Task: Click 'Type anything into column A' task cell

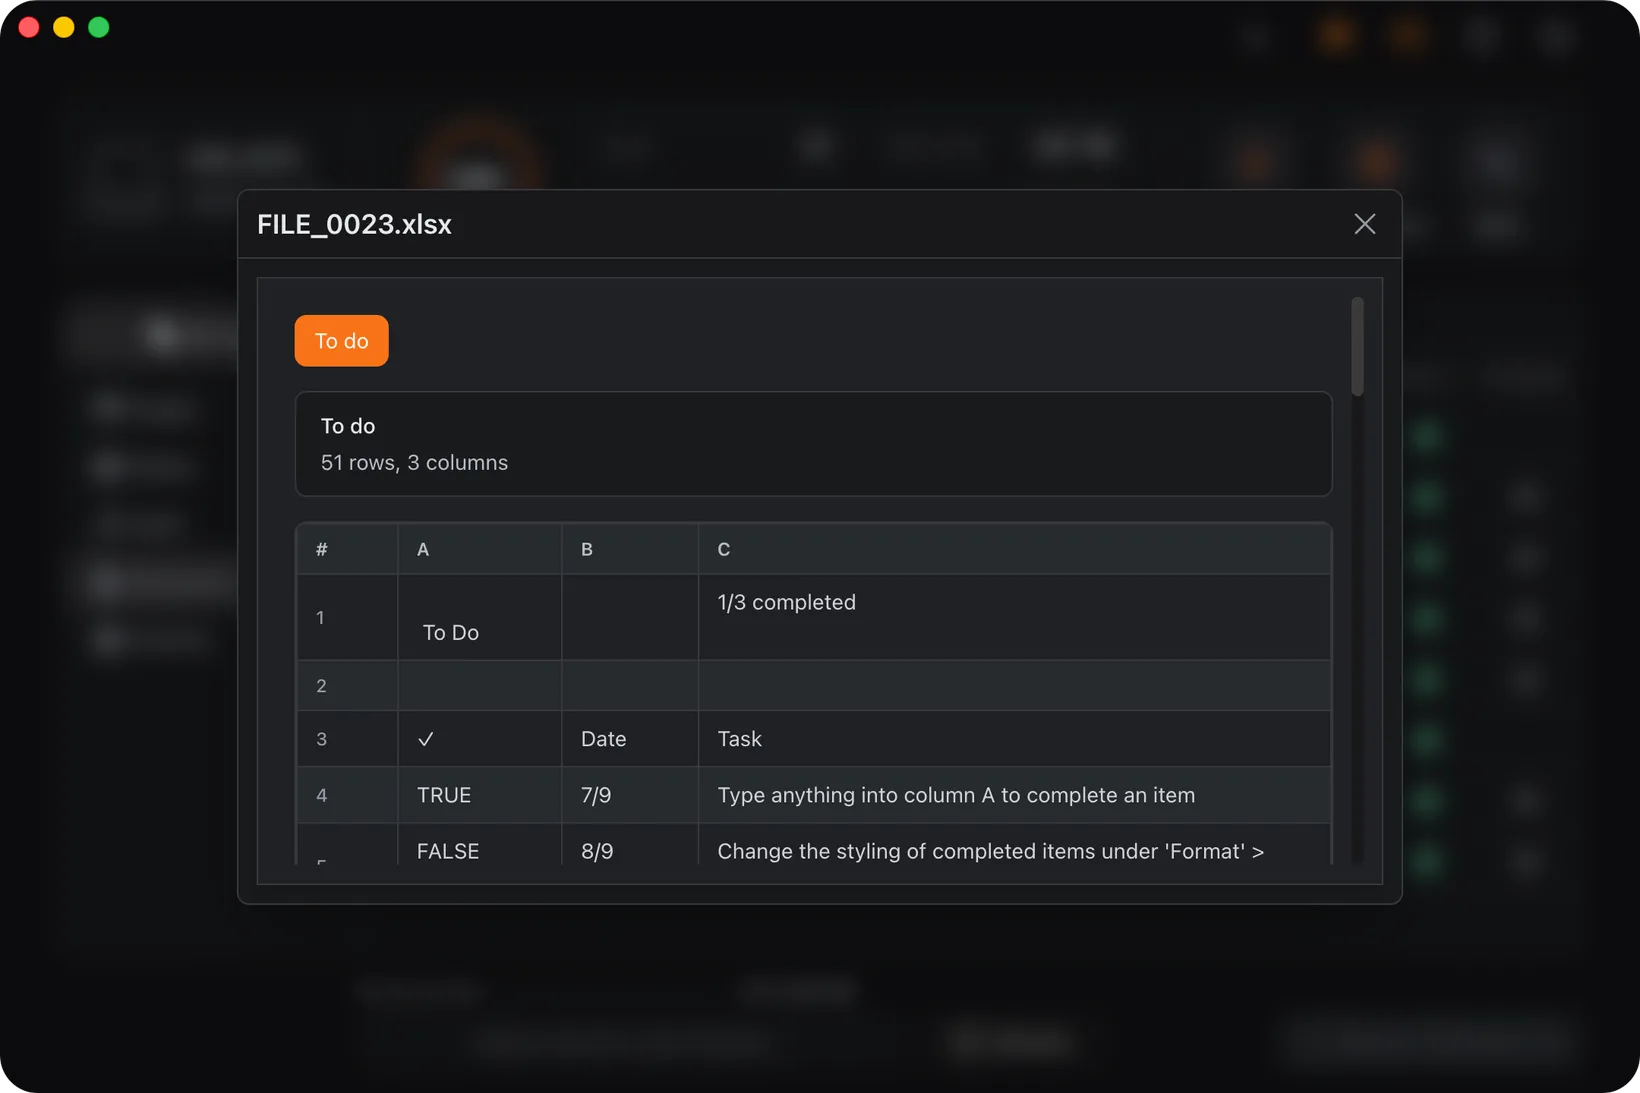Action: (1014, 795)
